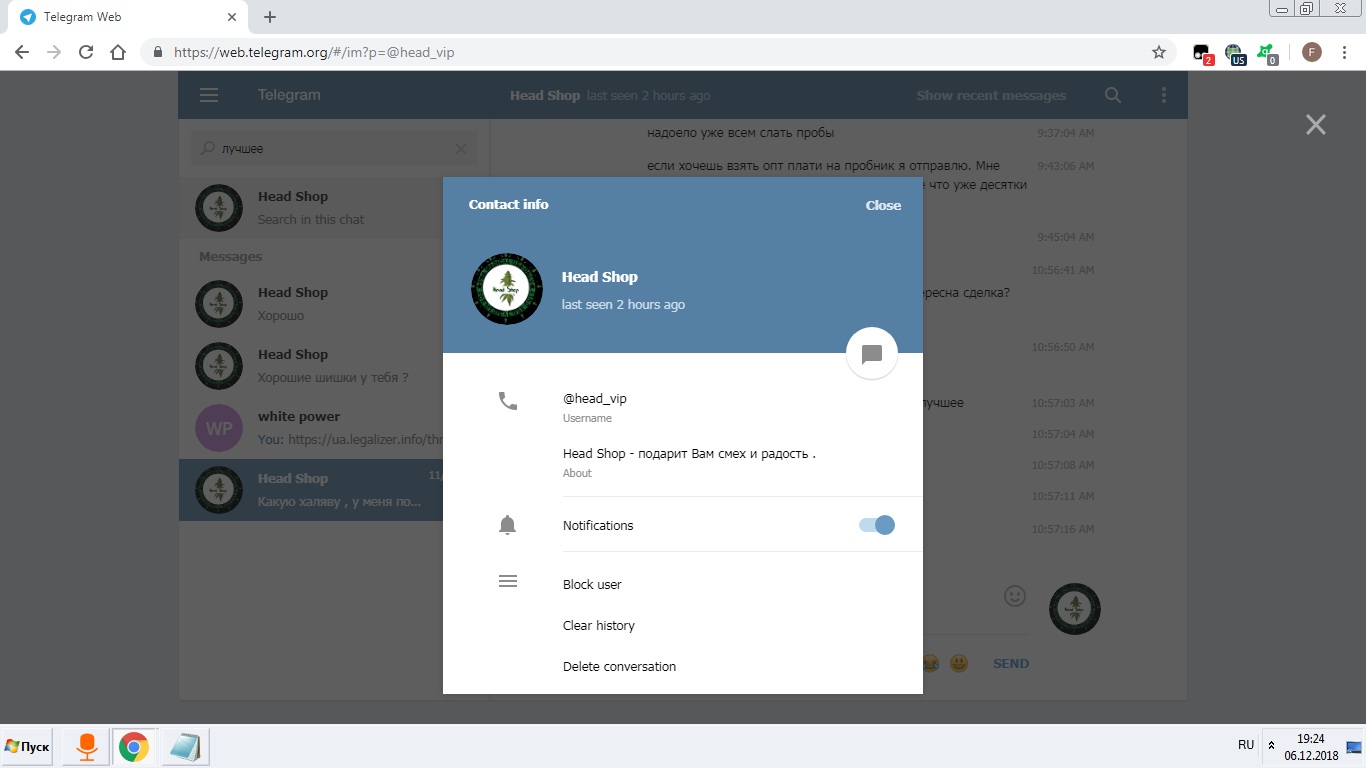Click the WP avatar circle
Viewport: 1366px width, 768px height.
click(219, 428)
